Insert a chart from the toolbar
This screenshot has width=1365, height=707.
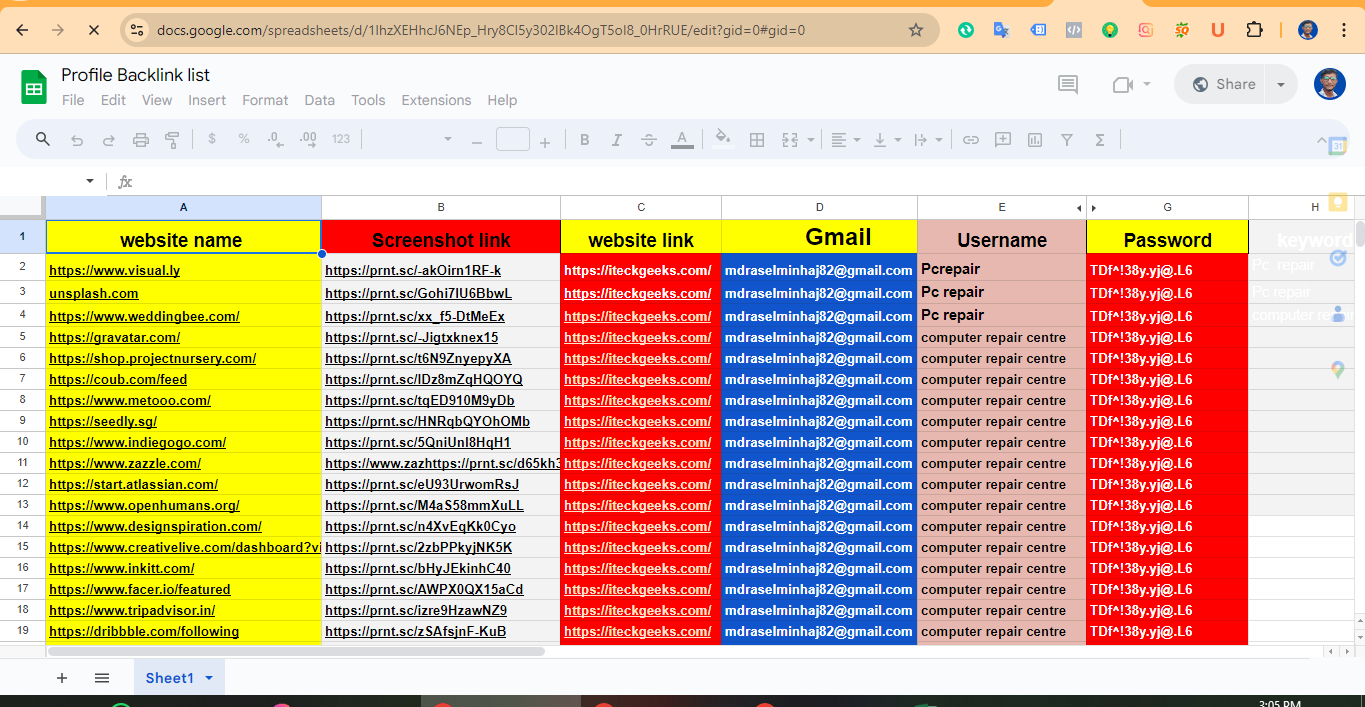coord(1034,139)
